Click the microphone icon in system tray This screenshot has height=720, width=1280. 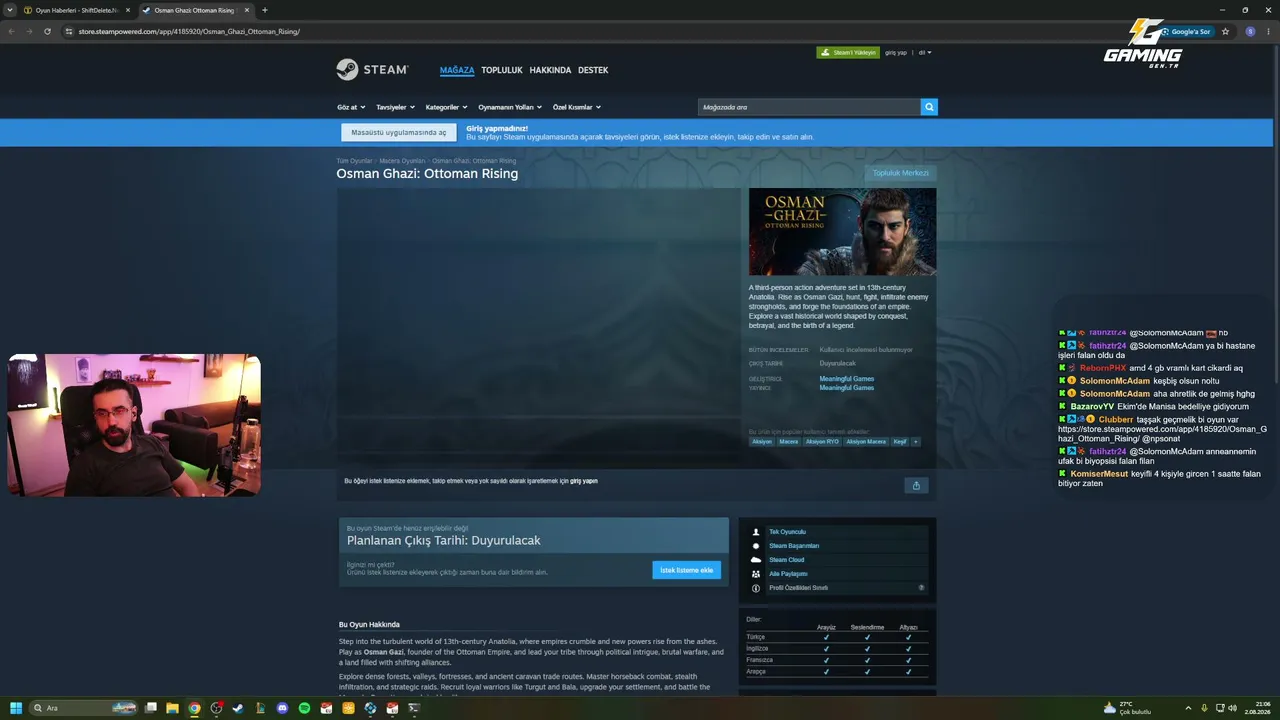coord(1204,708)
